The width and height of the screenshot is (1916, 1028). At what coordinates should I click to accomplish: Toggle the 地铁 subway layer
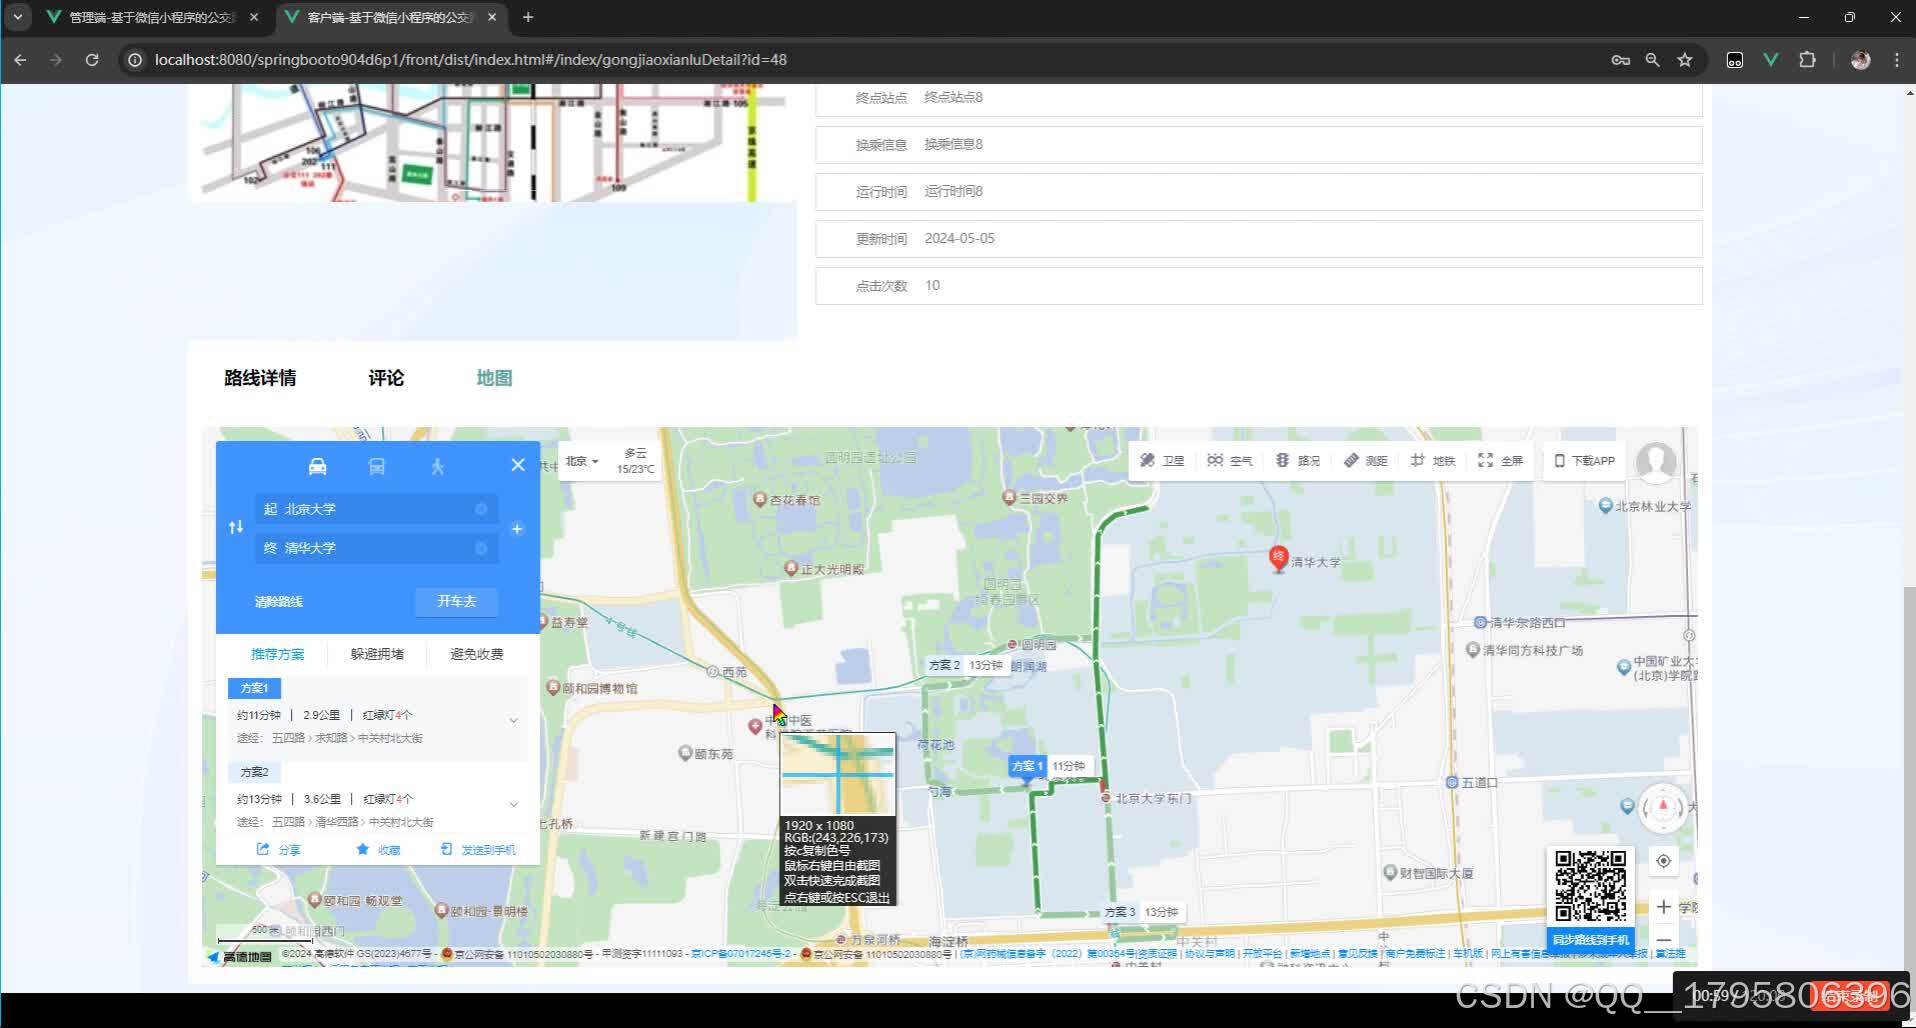tap(1432, 460)
